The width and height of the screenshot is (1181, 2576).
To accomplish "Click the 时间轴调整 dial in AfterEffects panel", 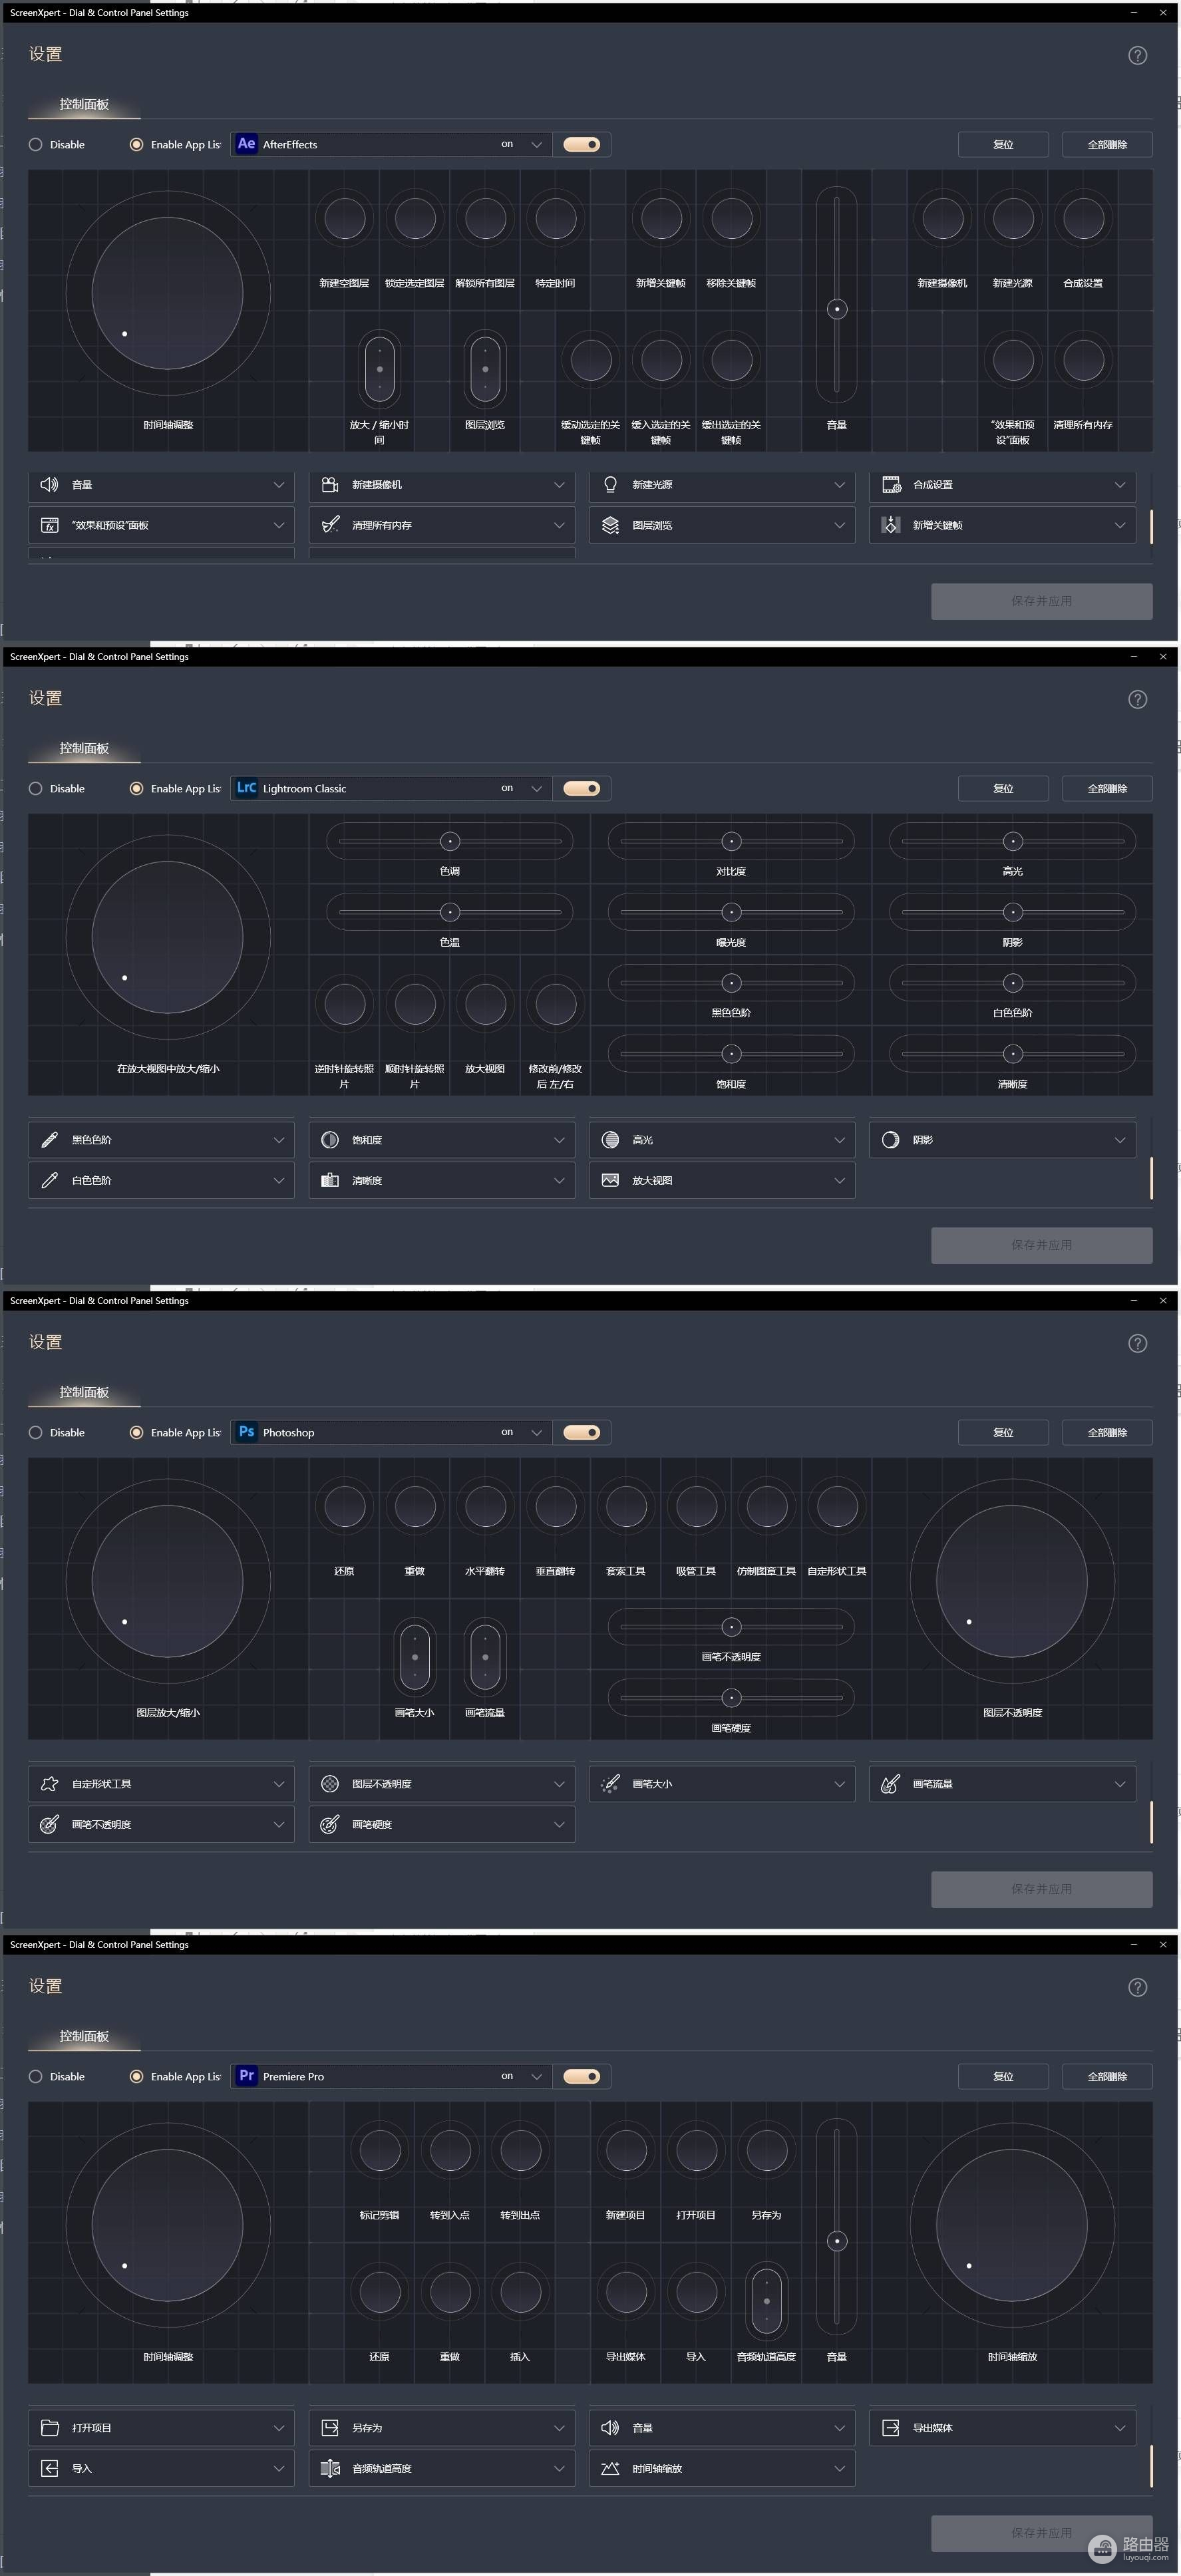I will tap(168, 294).
